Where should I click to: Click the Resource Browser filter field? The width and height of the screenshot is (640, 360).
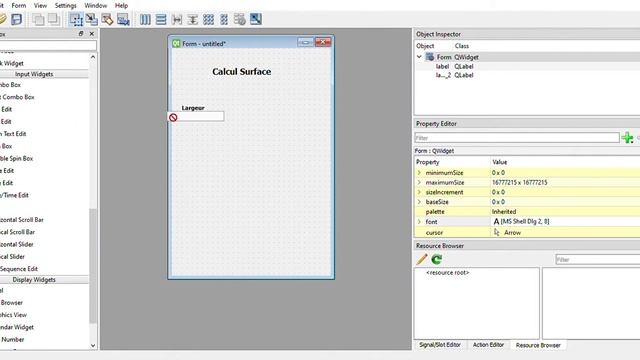[x=598, y=260]
